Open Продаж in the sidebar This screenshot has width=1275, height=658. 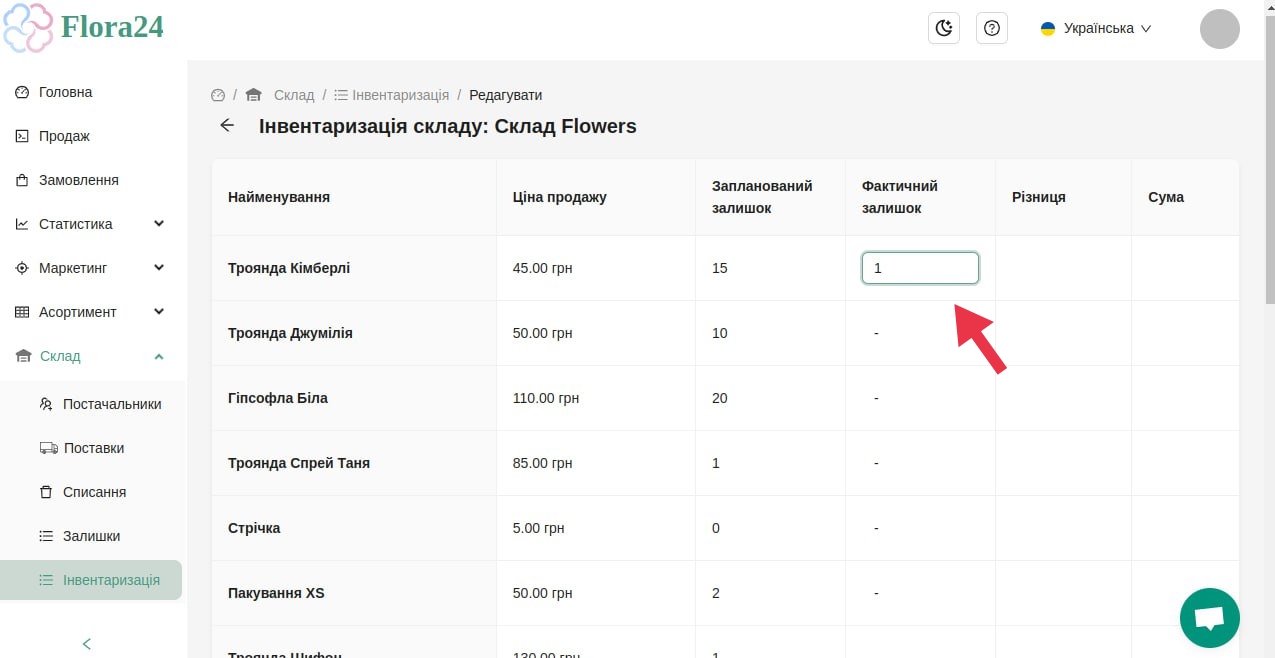pyautogui.click(x=93, y=136)
